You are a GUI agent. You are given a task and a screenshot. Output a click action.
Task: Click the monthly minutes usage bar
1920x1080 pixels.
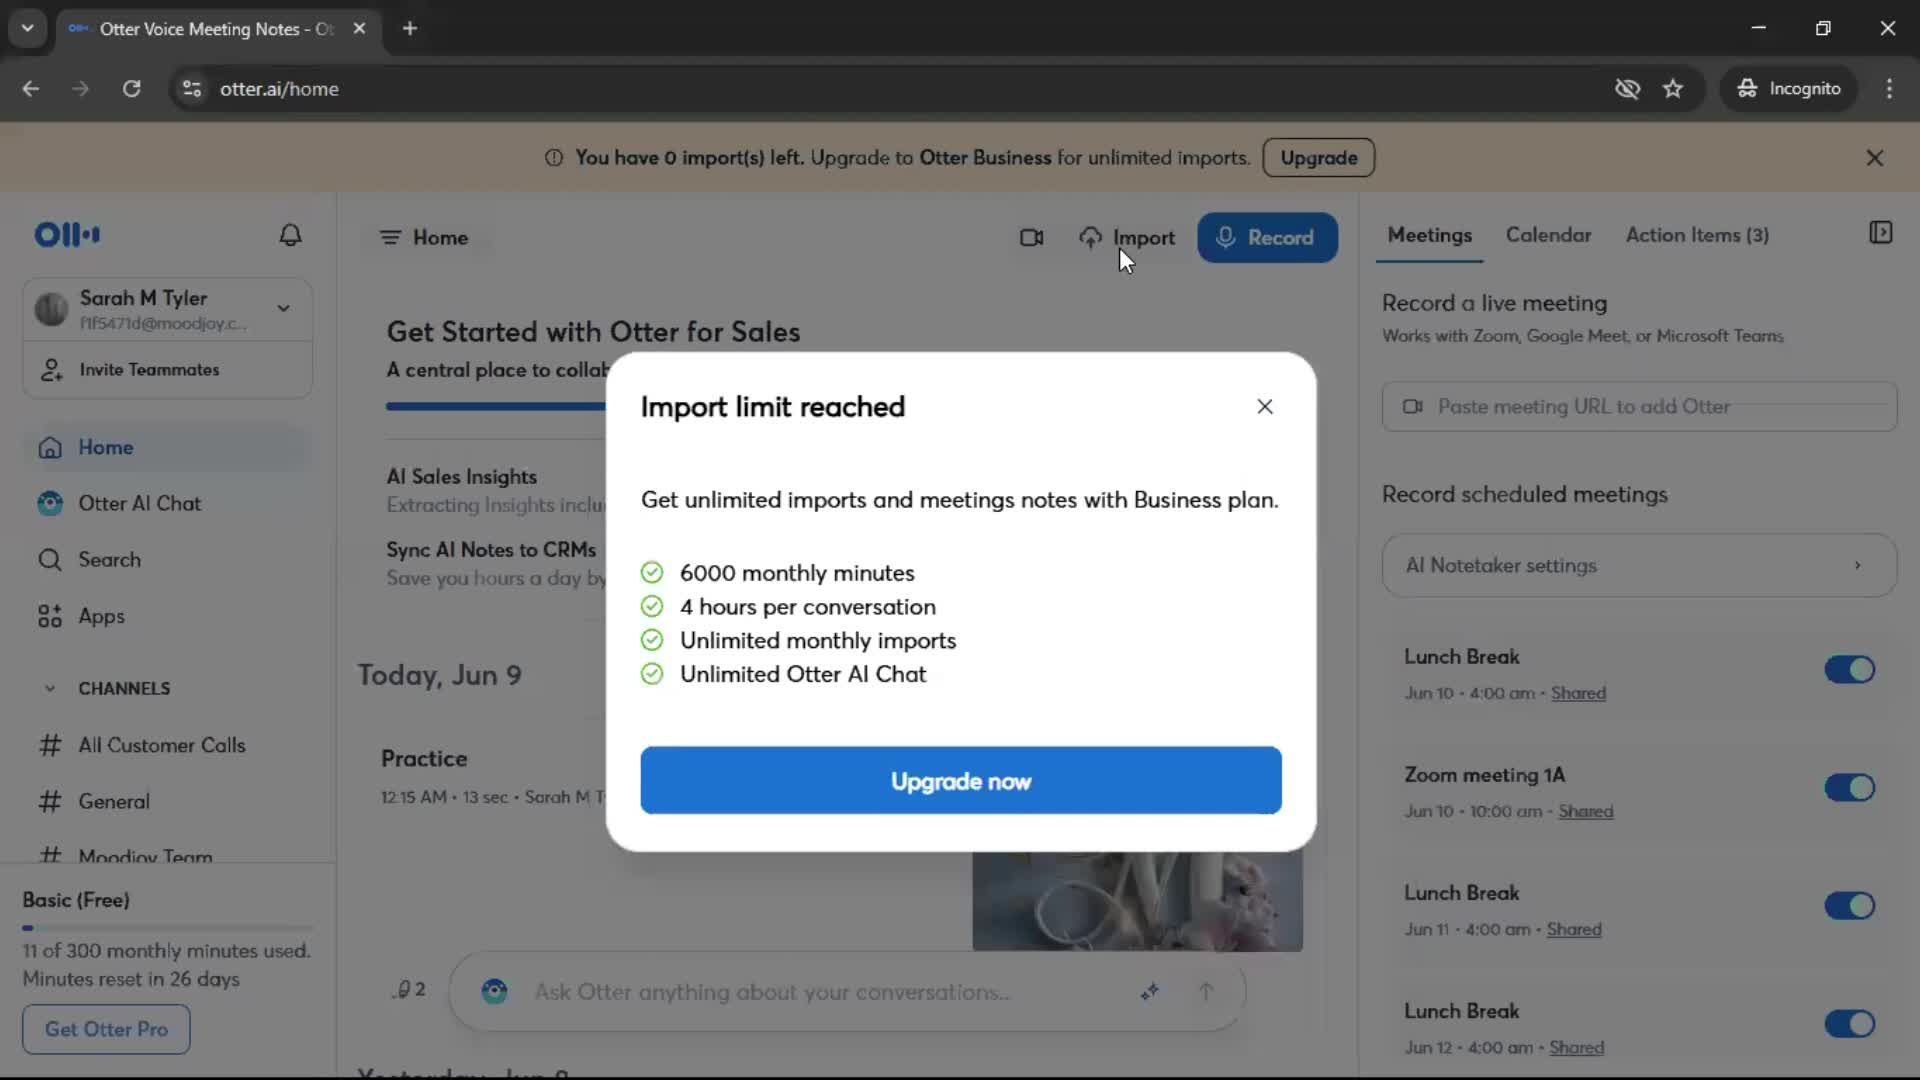pyautogui.click(x=167, y=928)
